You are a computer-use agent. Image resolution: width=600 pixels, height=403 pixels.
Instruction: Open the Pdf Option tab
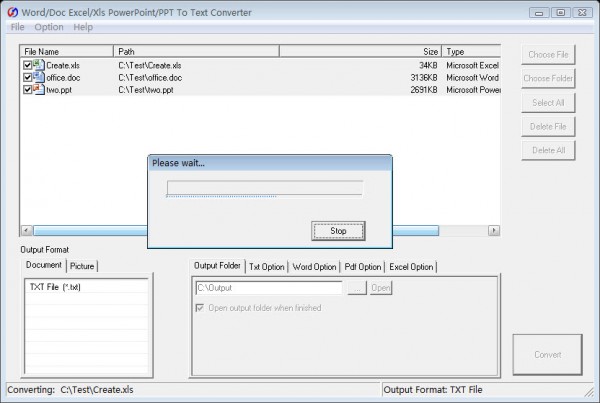click(x=363, y=267)
